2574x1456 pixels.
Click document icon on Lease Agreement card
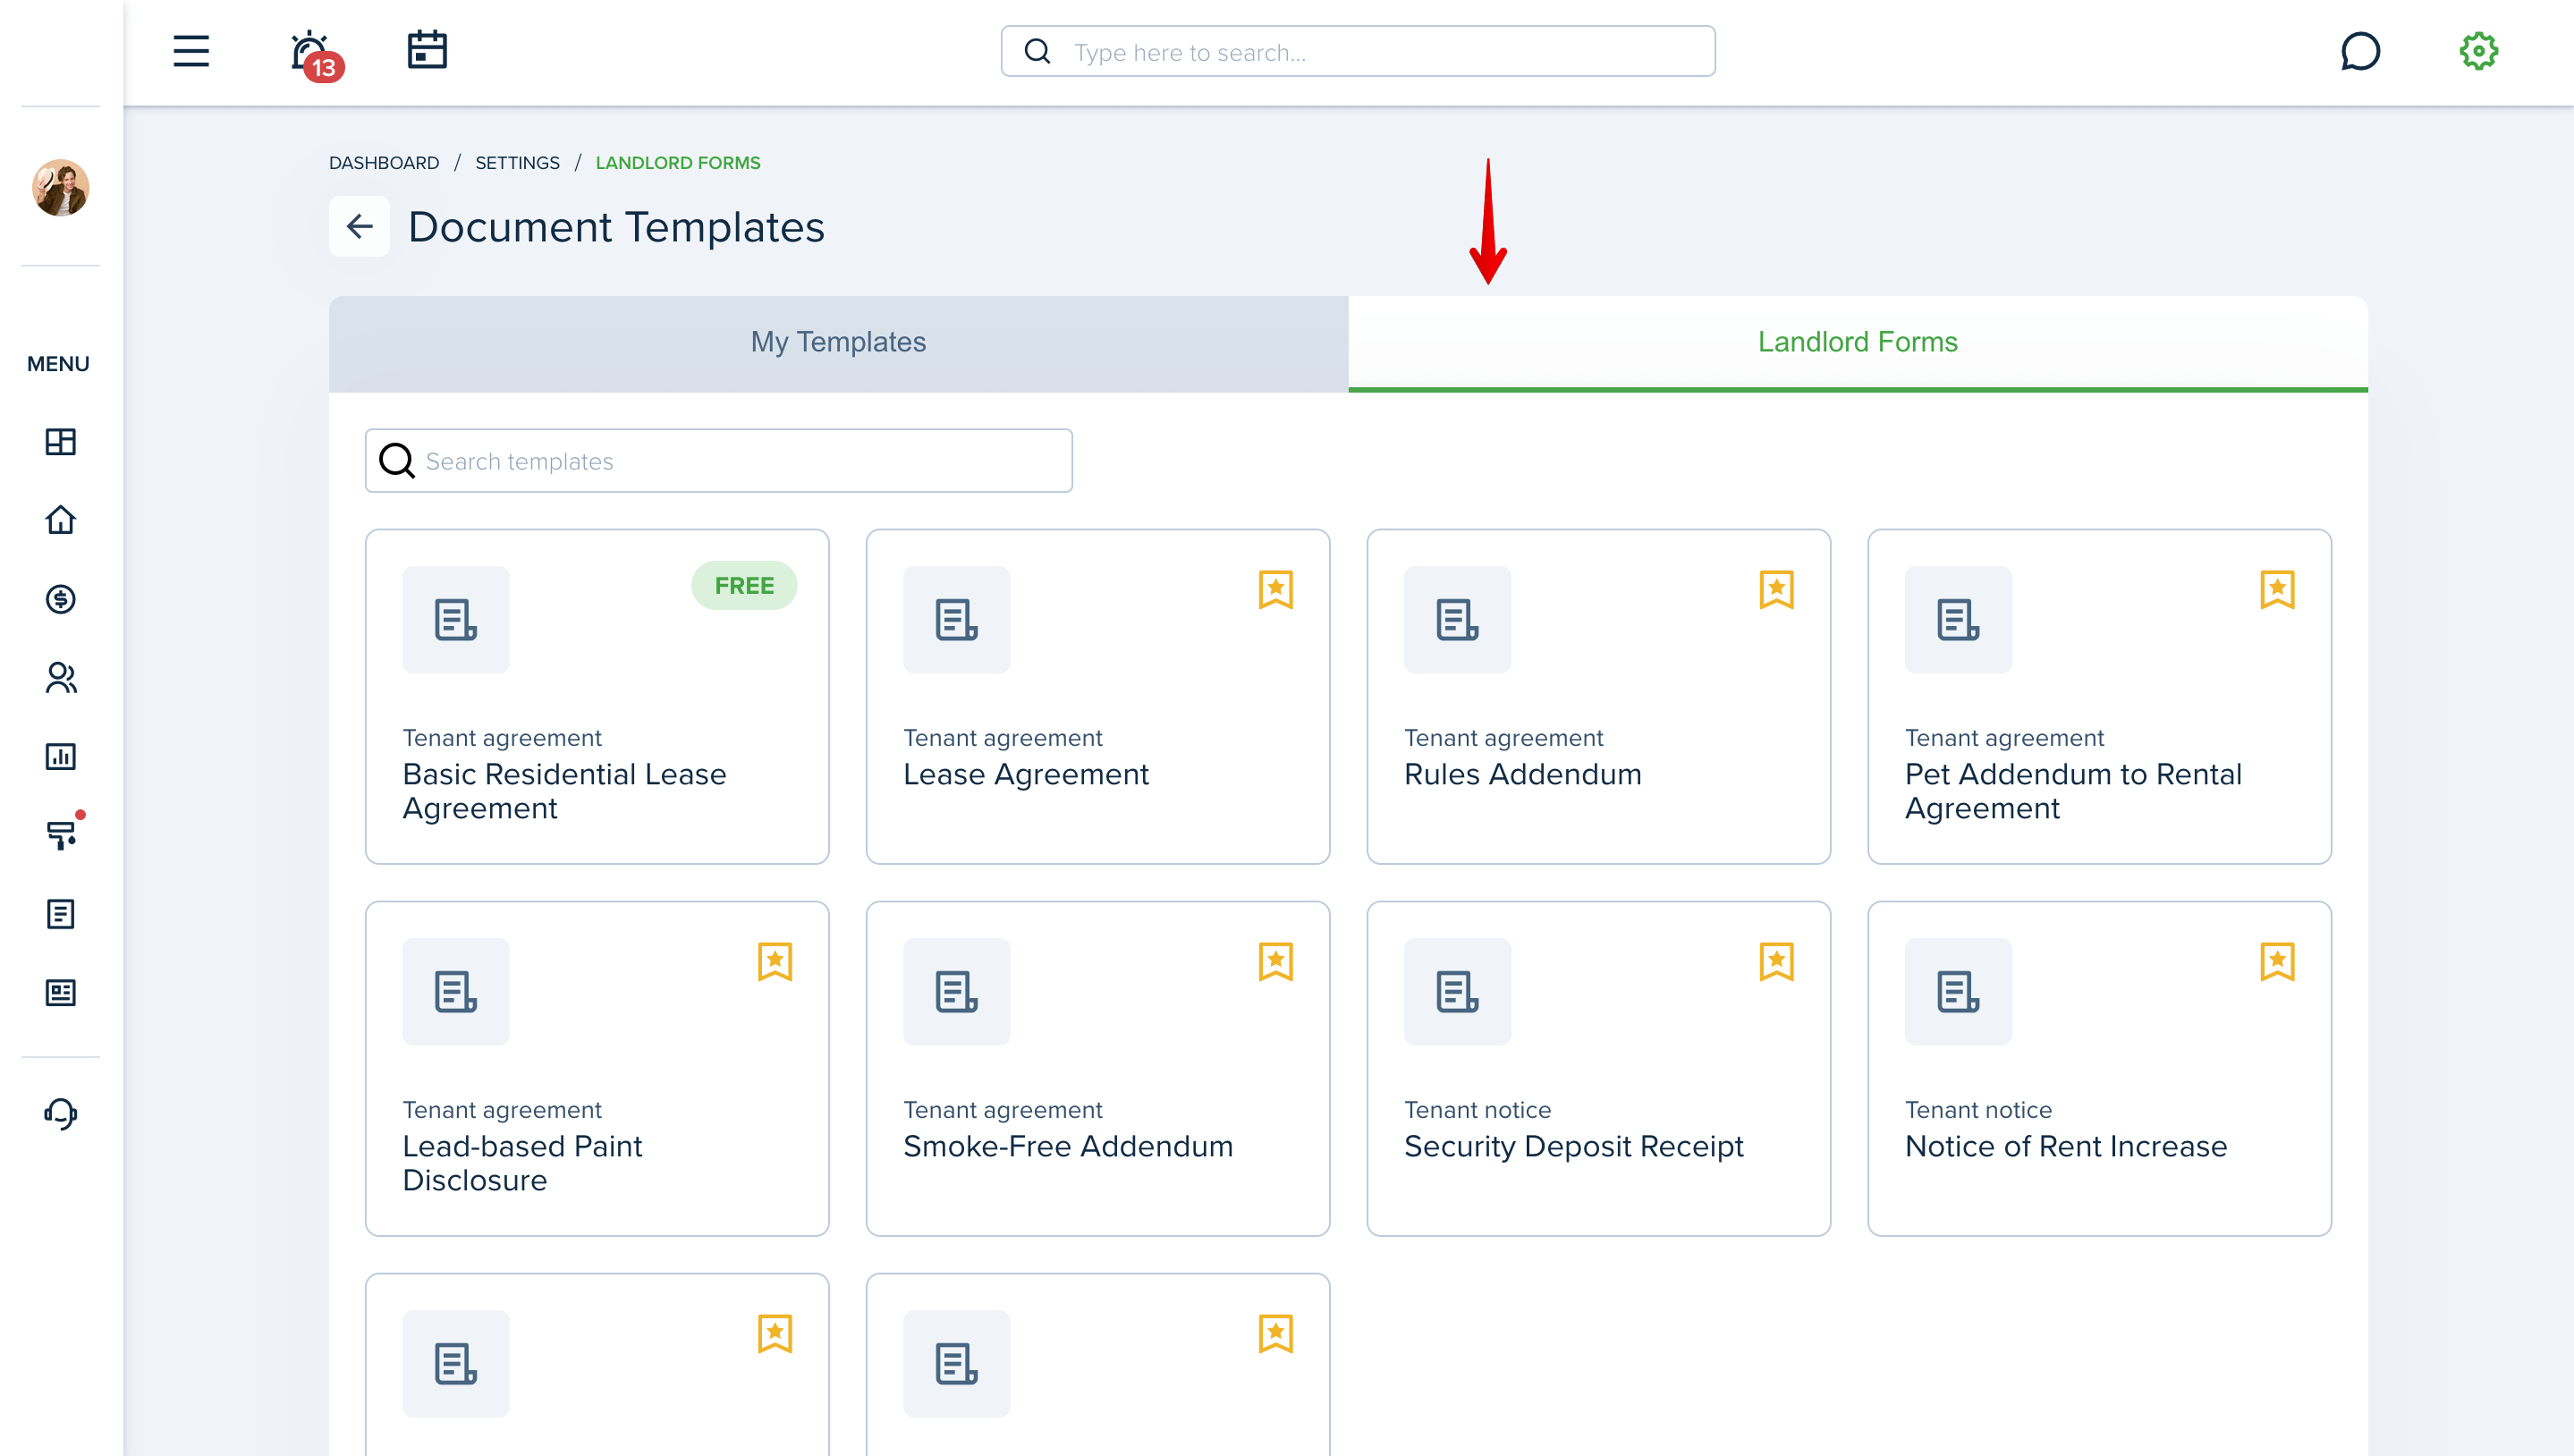point(957,620)
